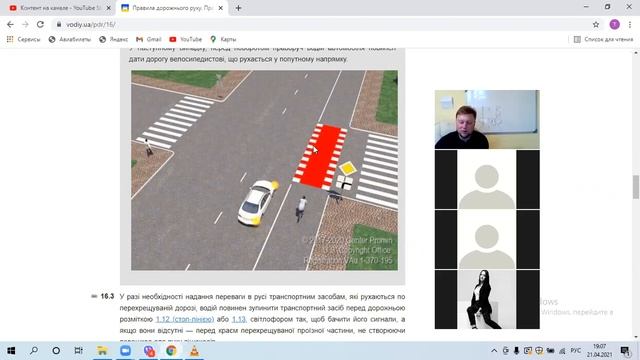Viewport: 640px width, 360px height.
Task: Click the vodiy.ua address bar
Action: (x=322, y=24)
